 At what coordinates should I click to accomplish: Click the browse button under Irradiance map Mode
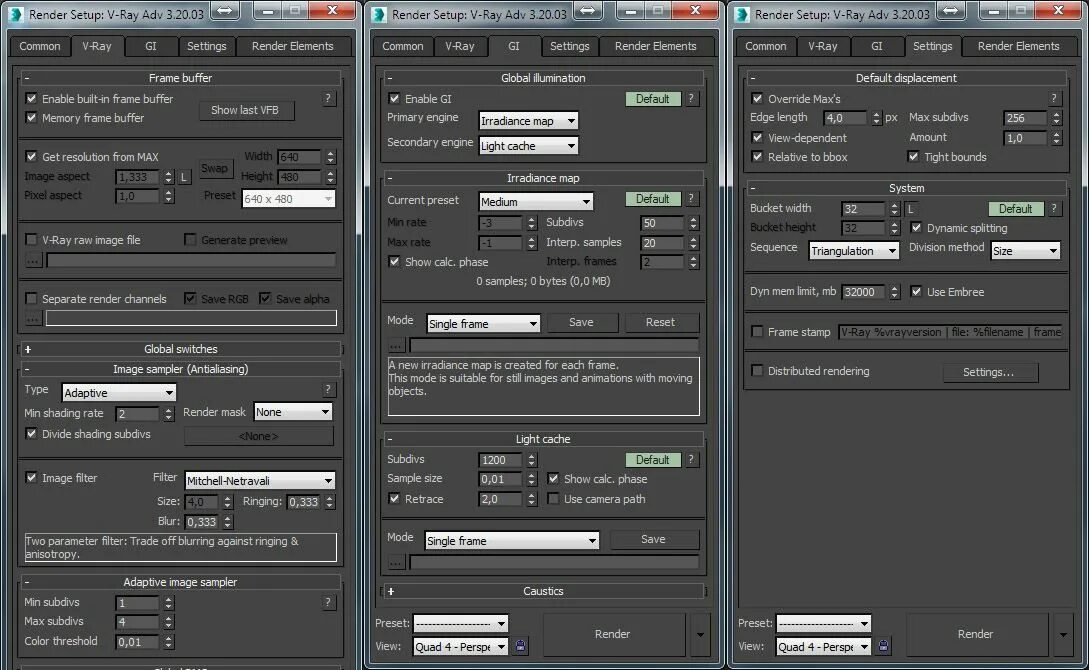coord(396,344)
